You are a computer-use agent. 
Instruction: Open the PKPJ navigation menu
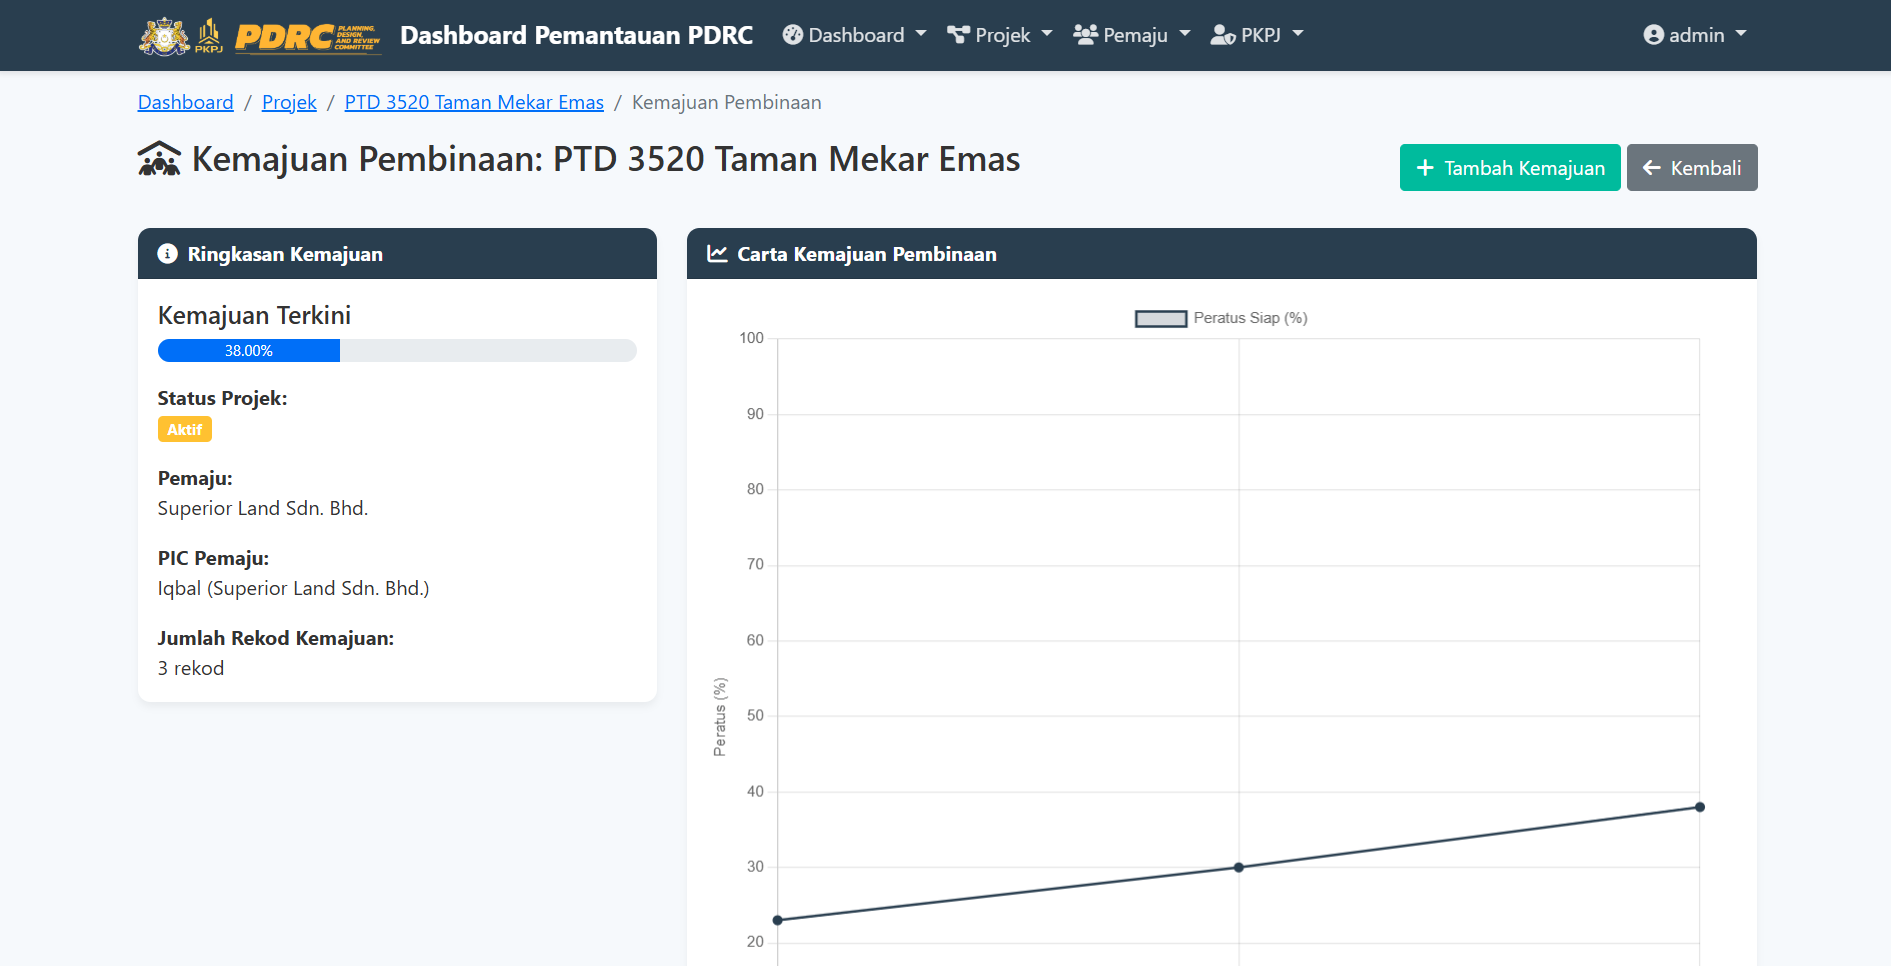[x=1258, y=35]
